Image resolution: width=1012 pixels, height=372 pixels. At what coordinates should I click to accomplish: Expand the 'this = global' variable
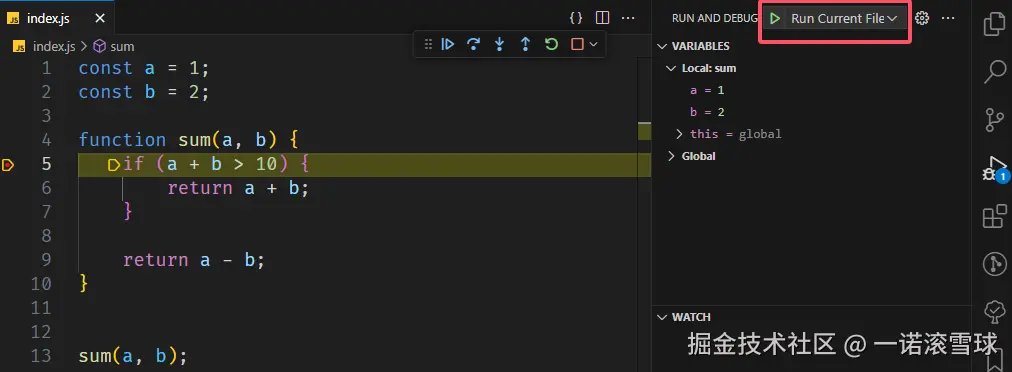[678, 134]
